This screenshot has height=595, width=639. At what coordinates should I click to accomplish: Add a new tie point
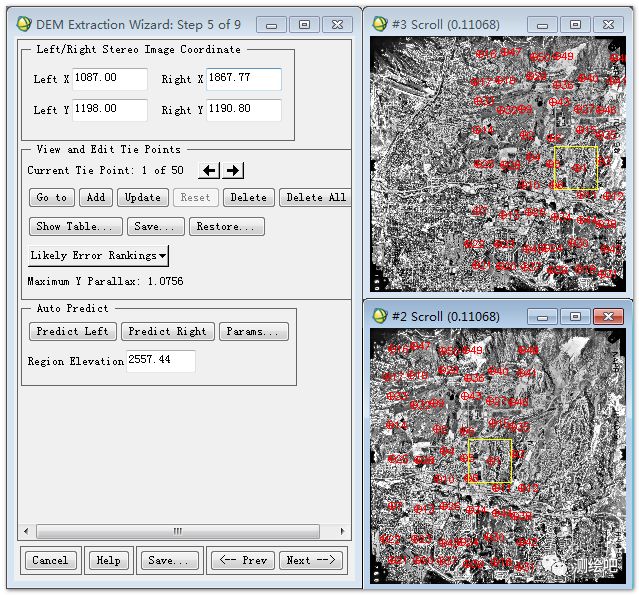click(x=96, y=198)
